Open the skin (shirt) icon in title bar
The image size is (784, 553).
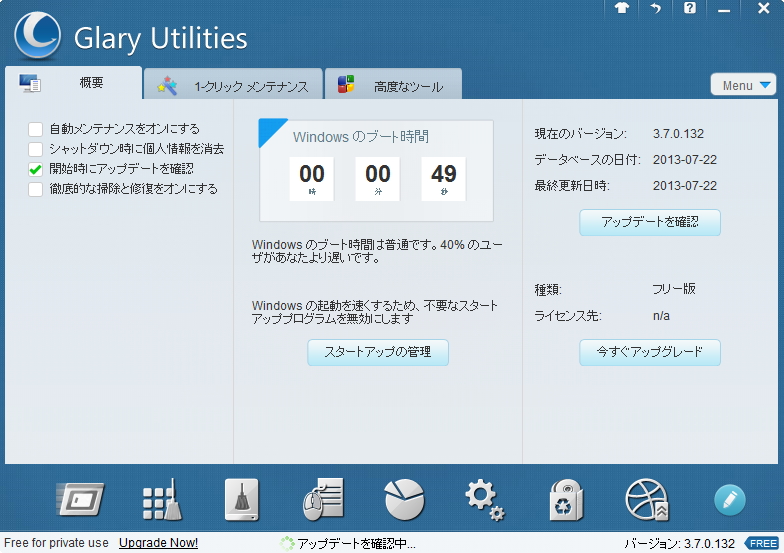click(x=622, y=8)
